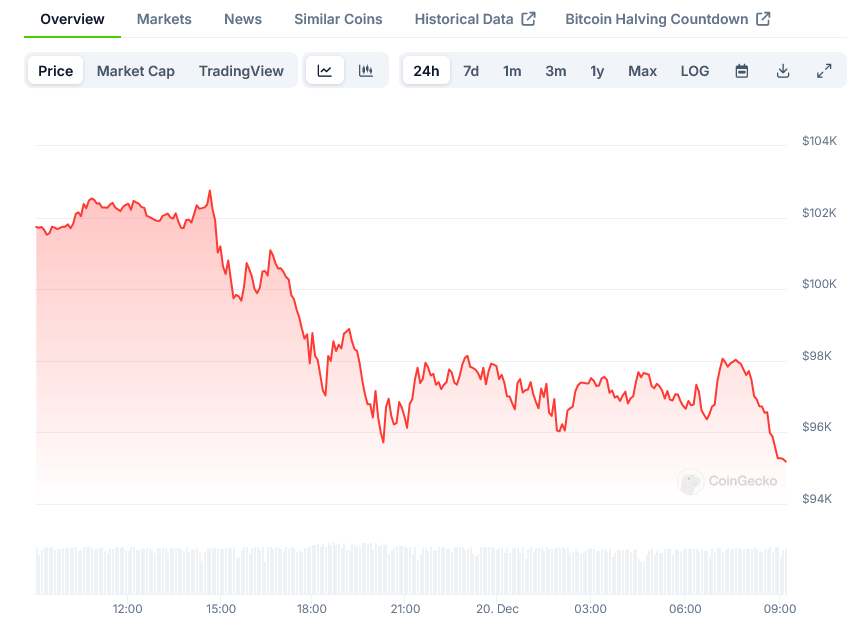Set time range to 7d

[x=471, y=71]
